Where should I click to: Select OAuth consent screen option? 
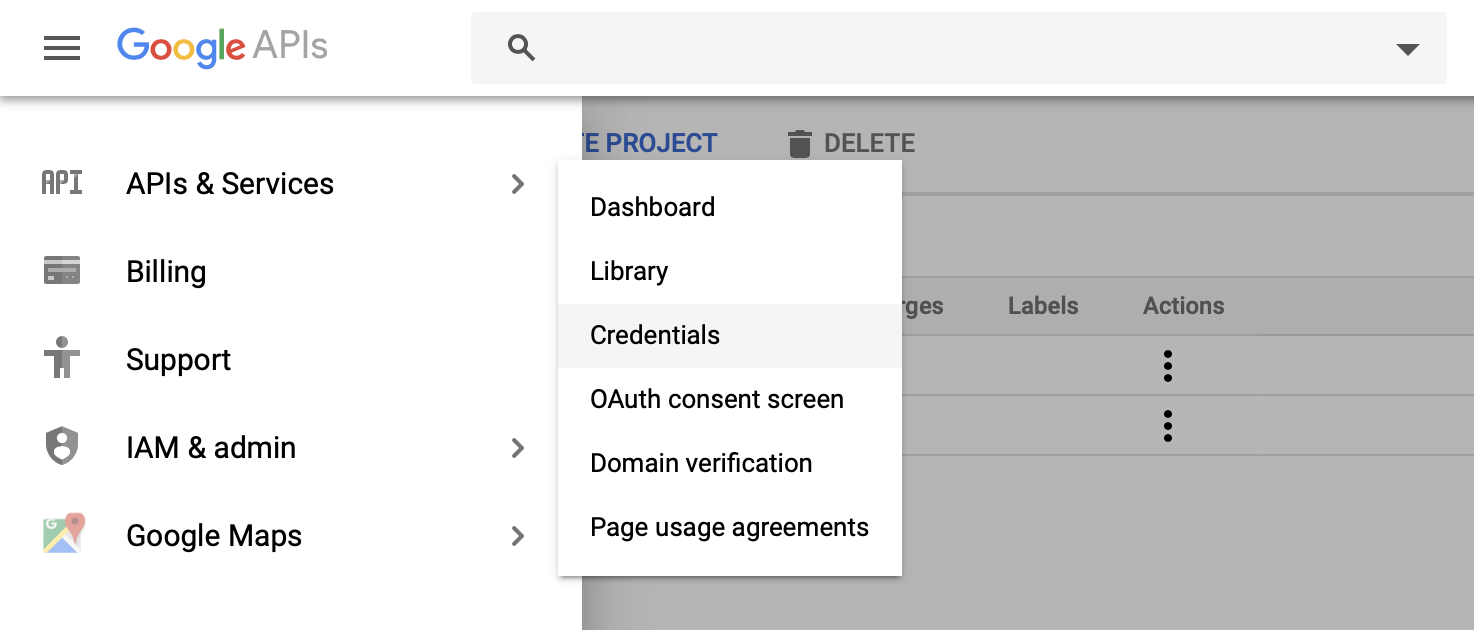click(x=730, y=399)
